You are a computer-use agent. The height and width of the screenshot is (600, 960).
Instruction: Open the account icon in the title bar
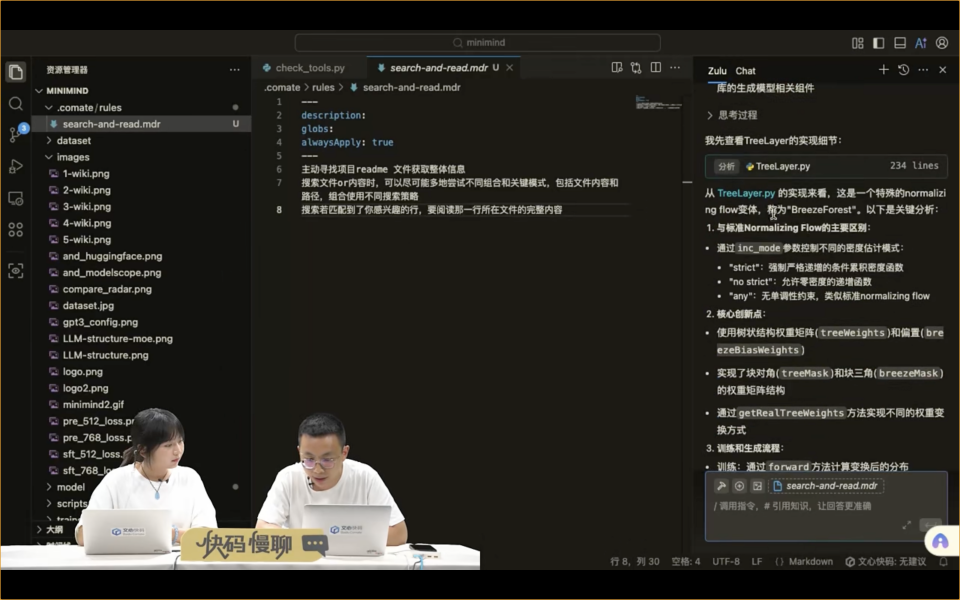click(942, 43)
